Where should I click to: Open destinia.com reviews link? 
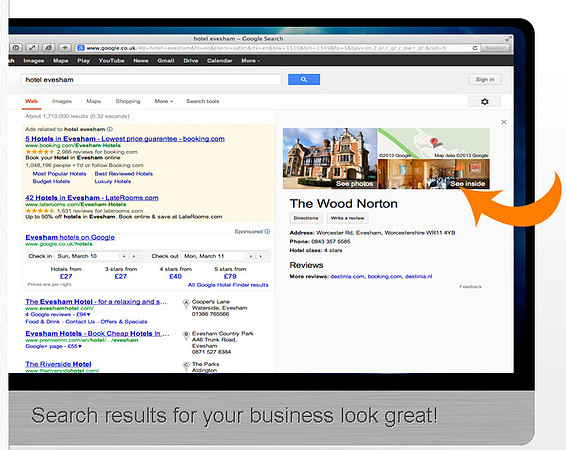pyautogui.click(x=348, y=277)
